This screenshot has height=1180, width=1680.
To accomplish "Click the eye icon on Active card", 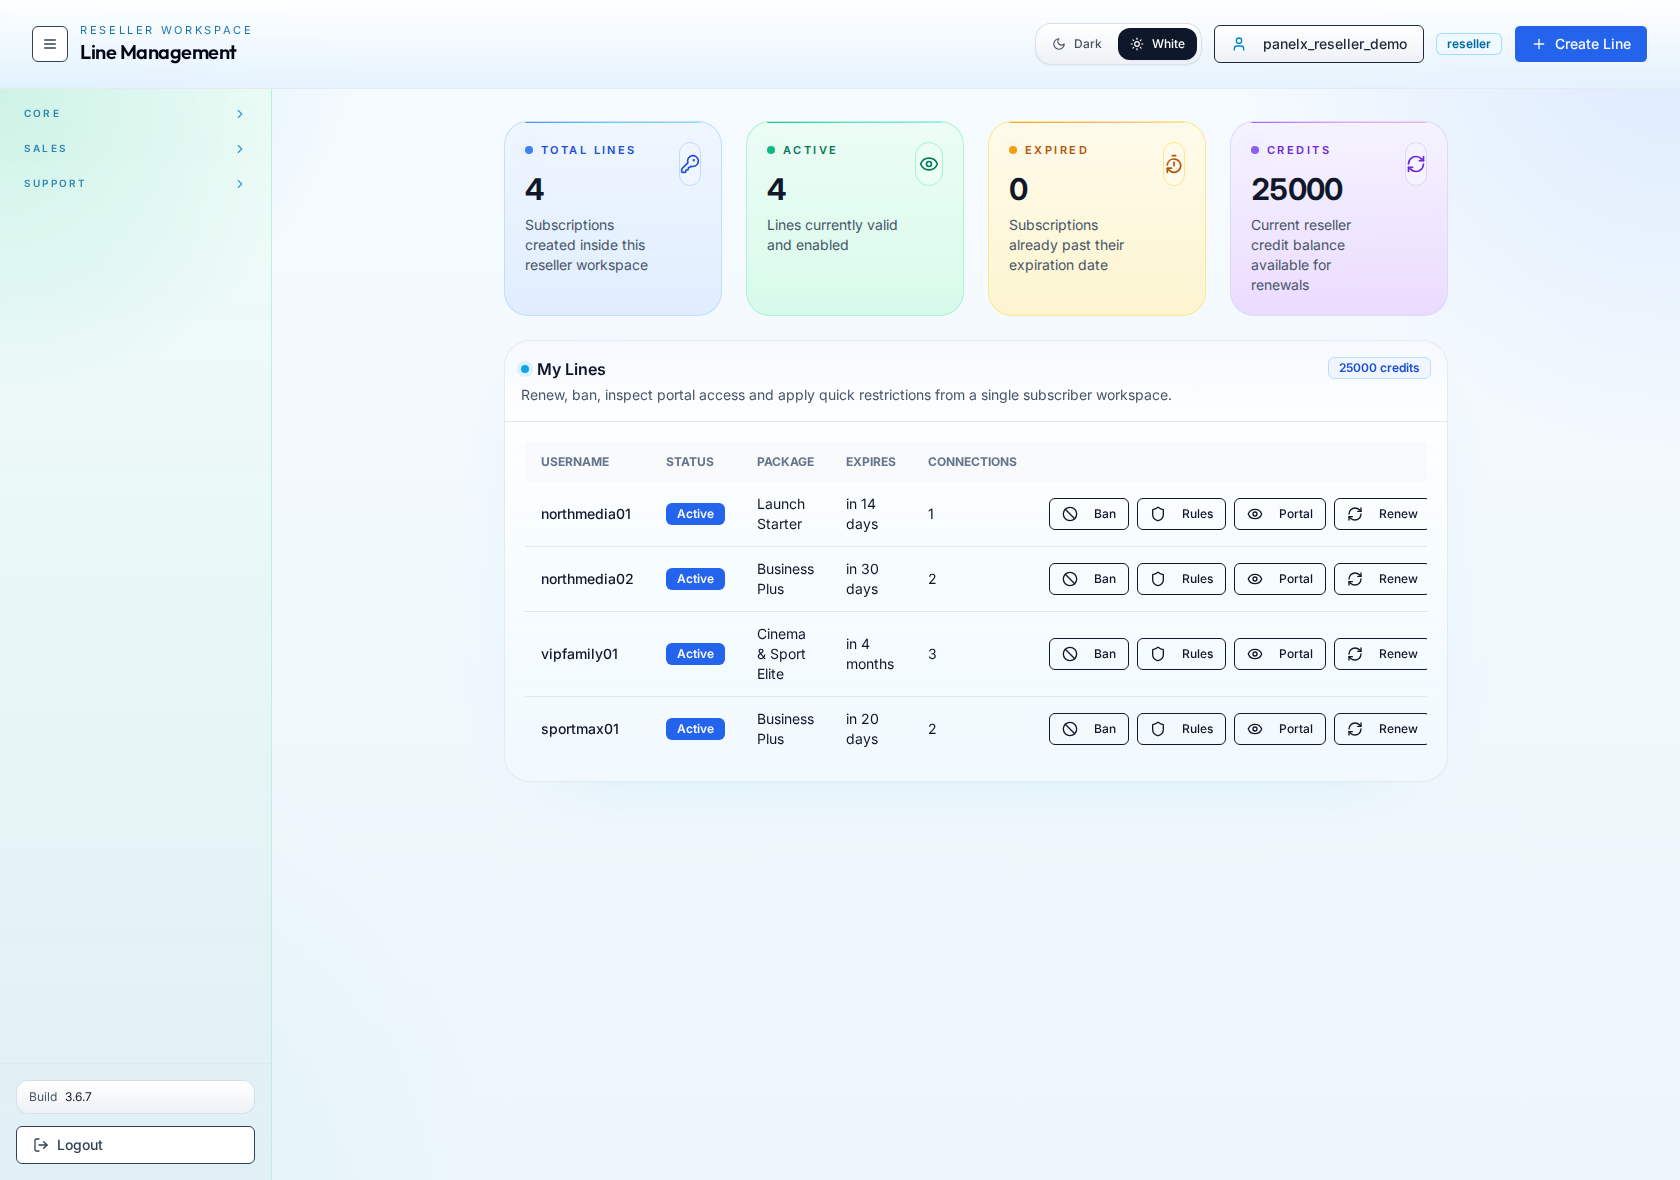I will pos(928,164).
